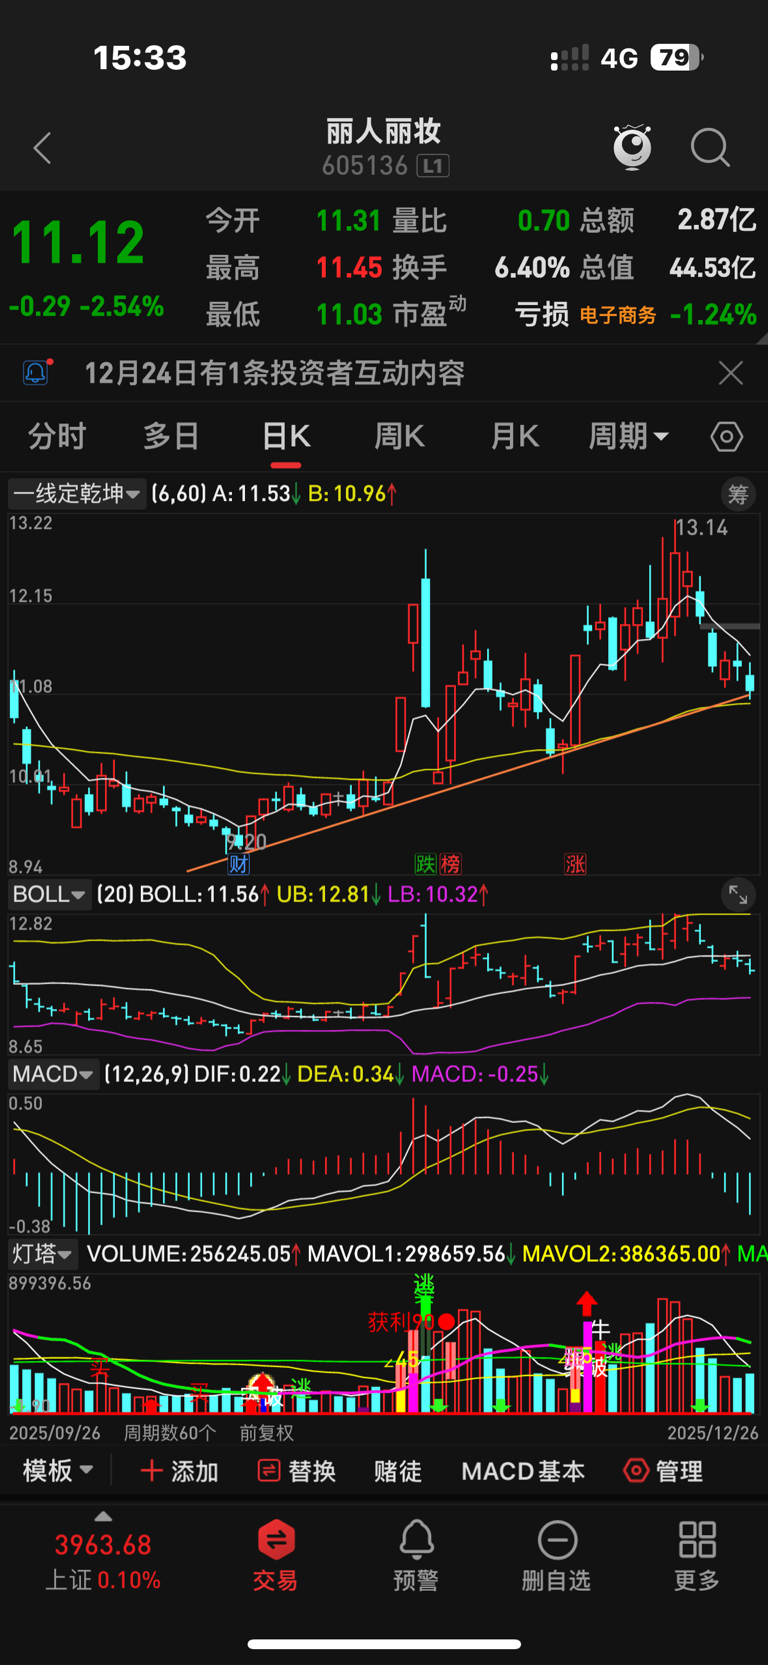This screenshot has height=1665, width=769.
Task: Open the 交易 trade icon
Action: point(275,1555)
